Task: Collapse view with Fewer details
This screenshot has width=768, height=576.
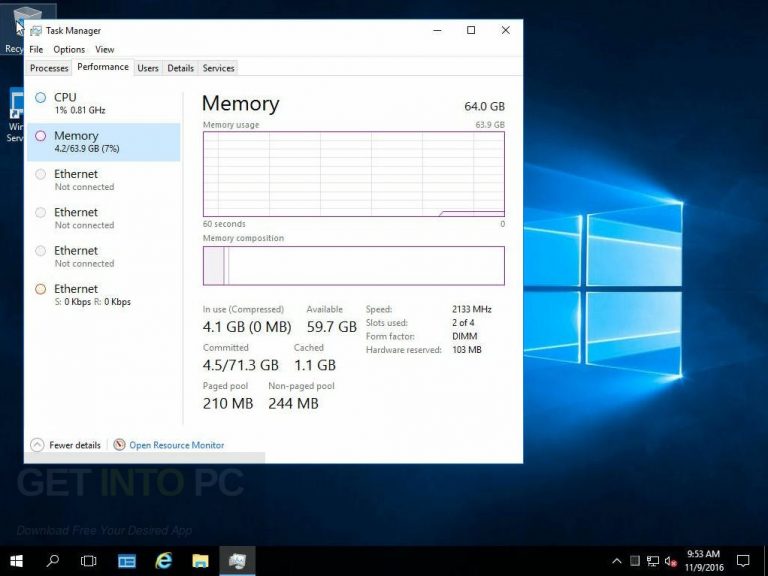Action: (66, 445)
